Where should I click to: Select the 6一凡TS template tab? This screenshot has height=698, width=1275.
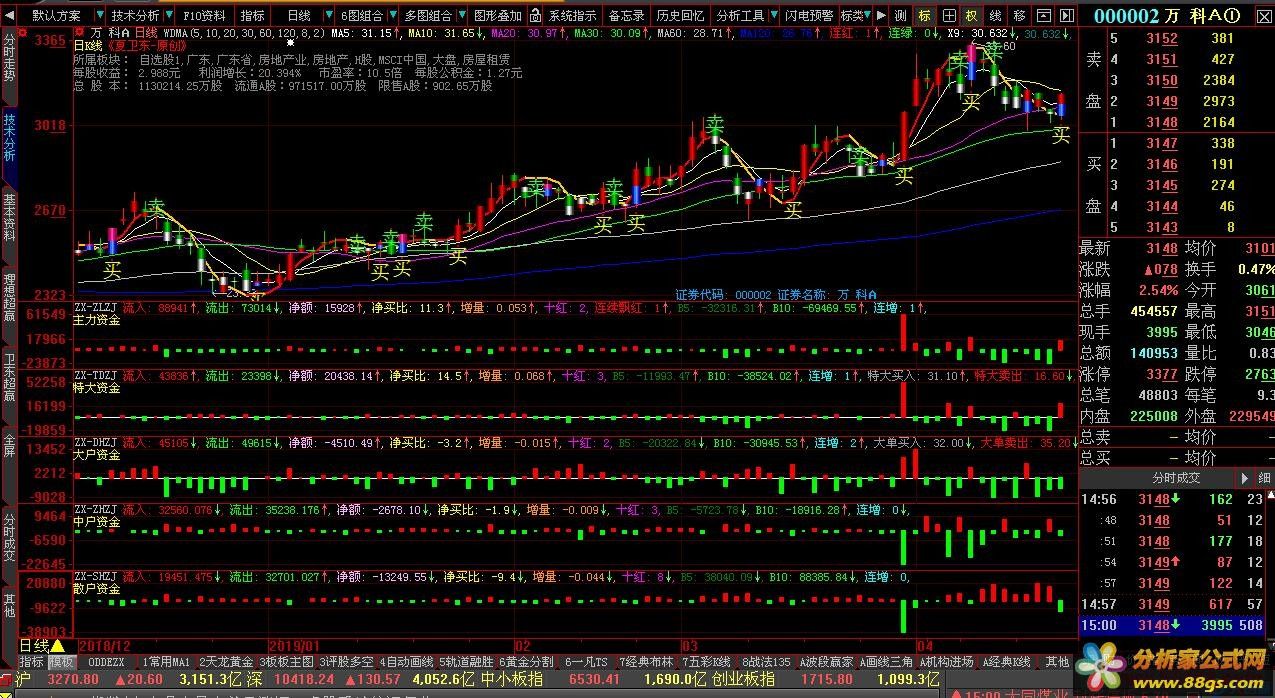(586, 662)
